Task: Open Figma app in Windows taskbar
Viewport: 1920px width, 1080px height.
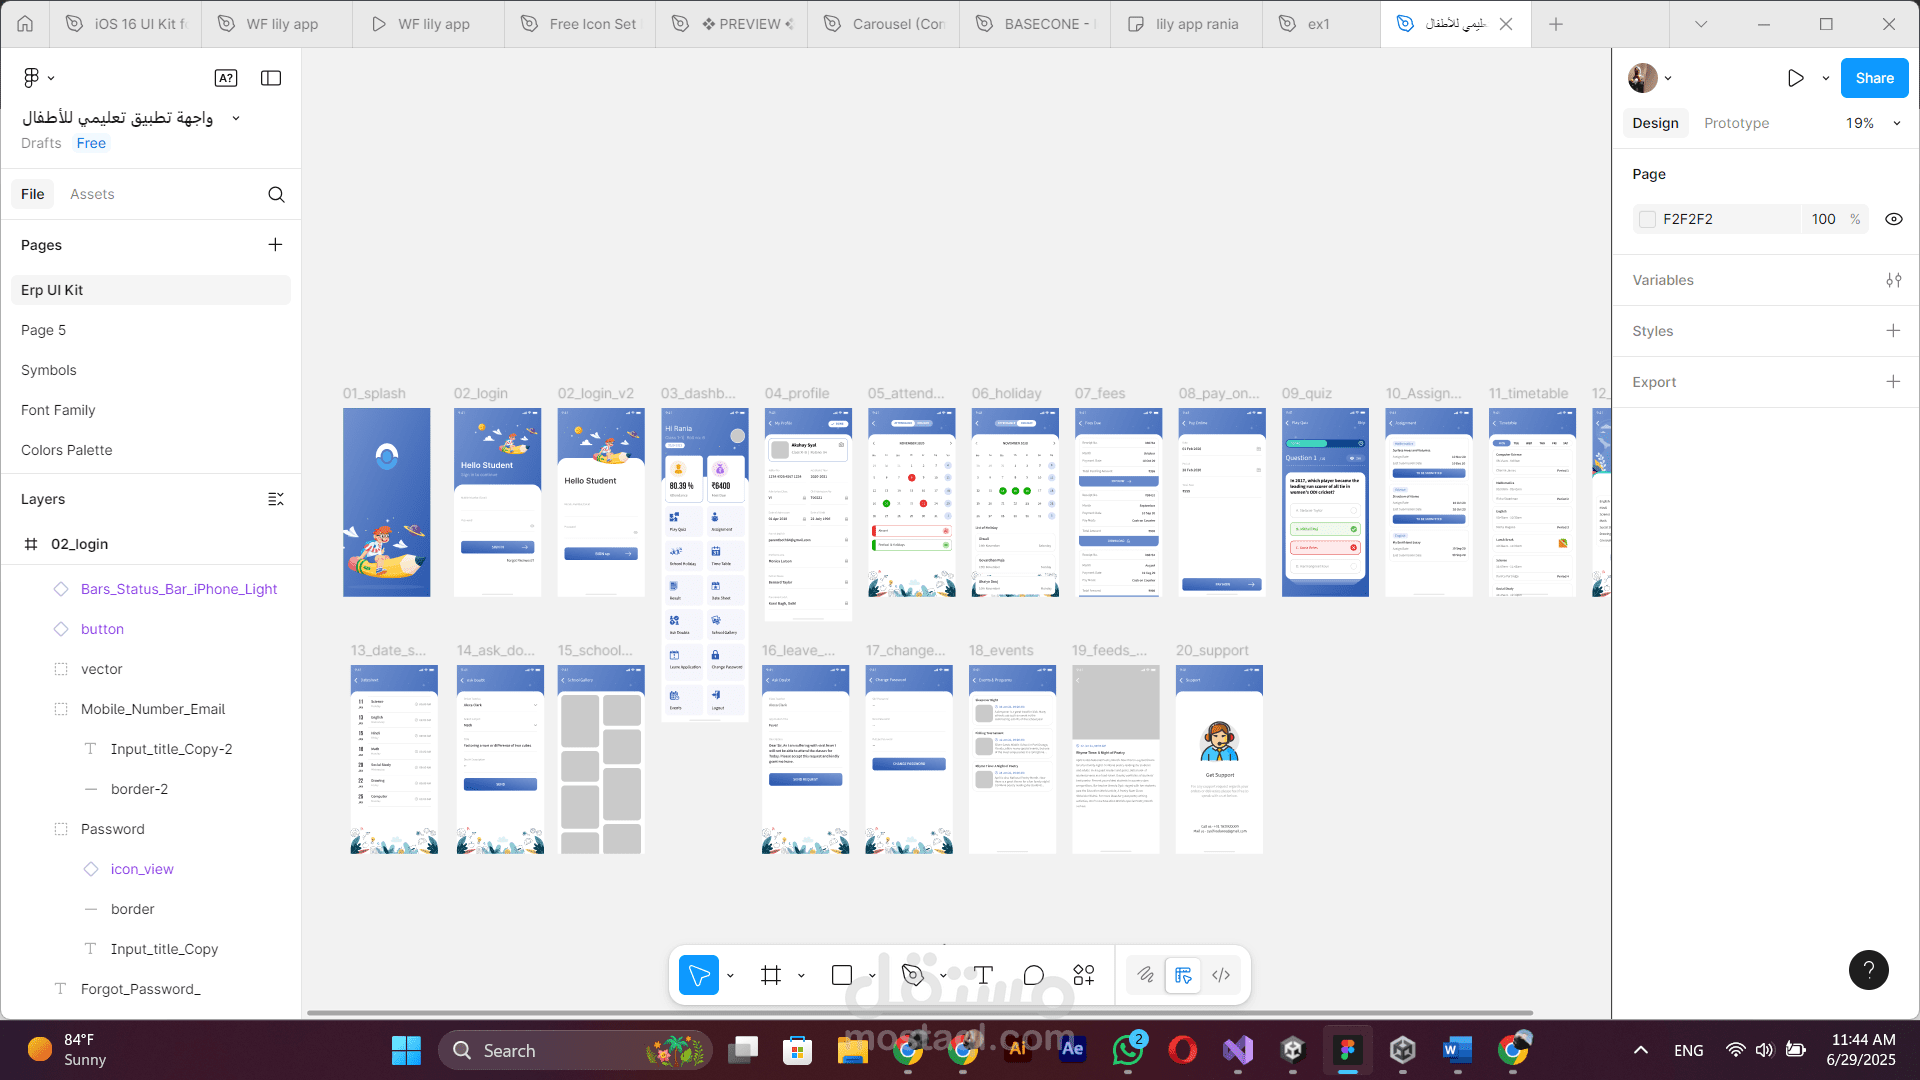Action: coord(1347,1050)
